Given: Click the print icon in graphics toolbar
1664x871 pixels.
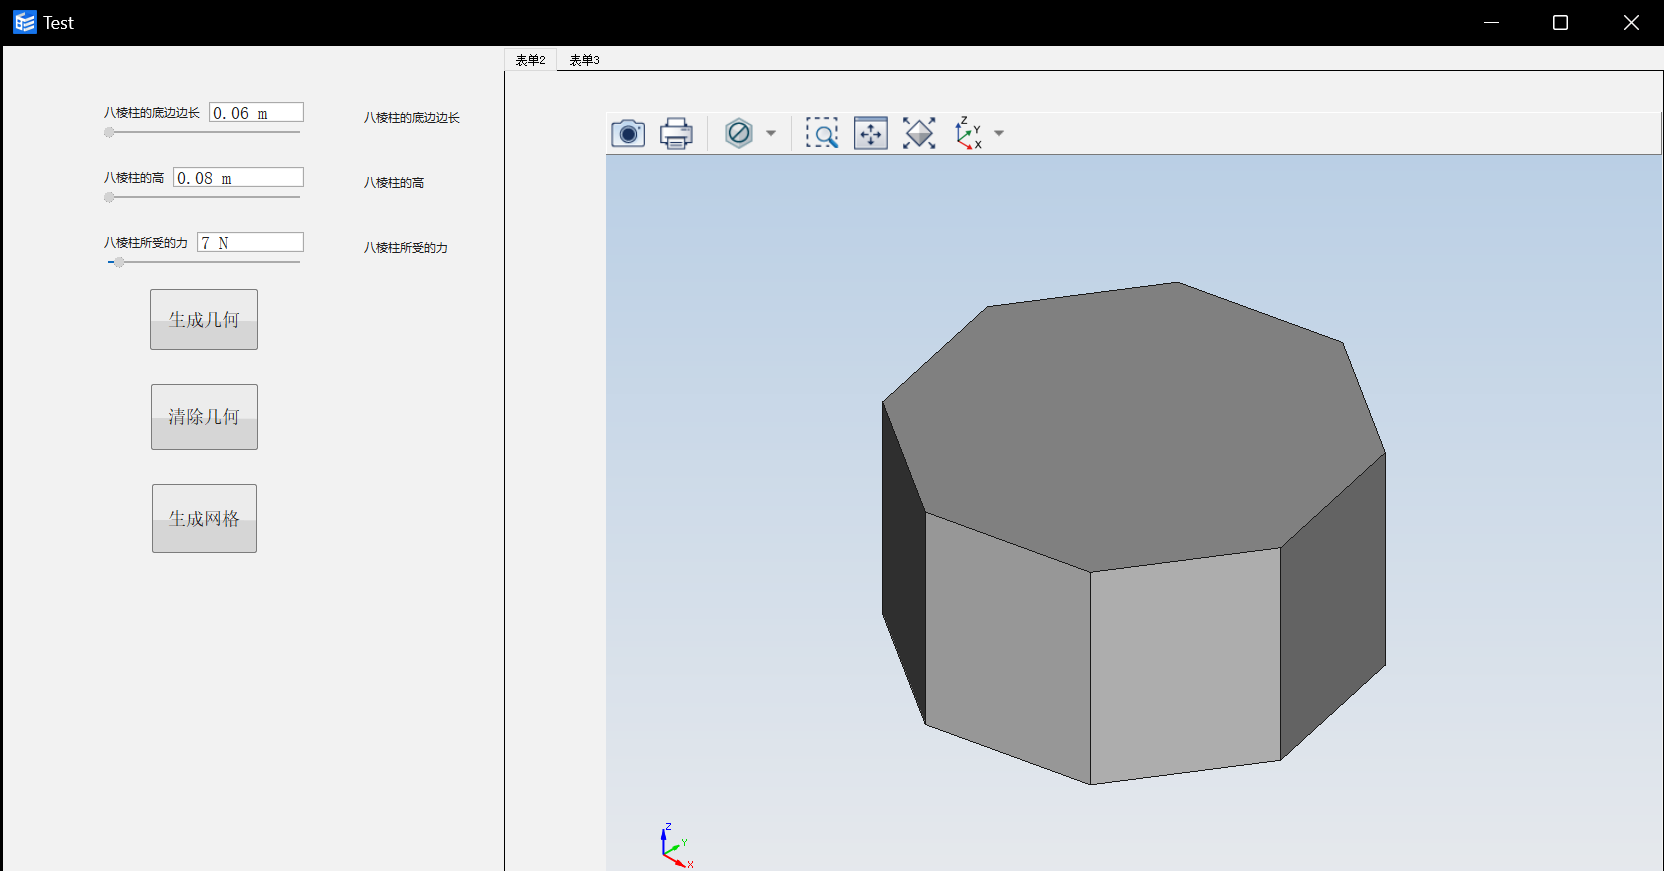Looking at the screenshot, I should click(676, 133).
